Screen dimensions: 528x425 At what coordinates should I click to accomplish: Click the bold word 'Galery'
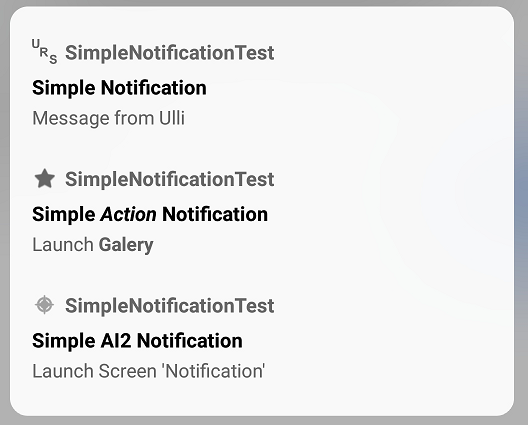pyautogui.click(x=126, y=245)
